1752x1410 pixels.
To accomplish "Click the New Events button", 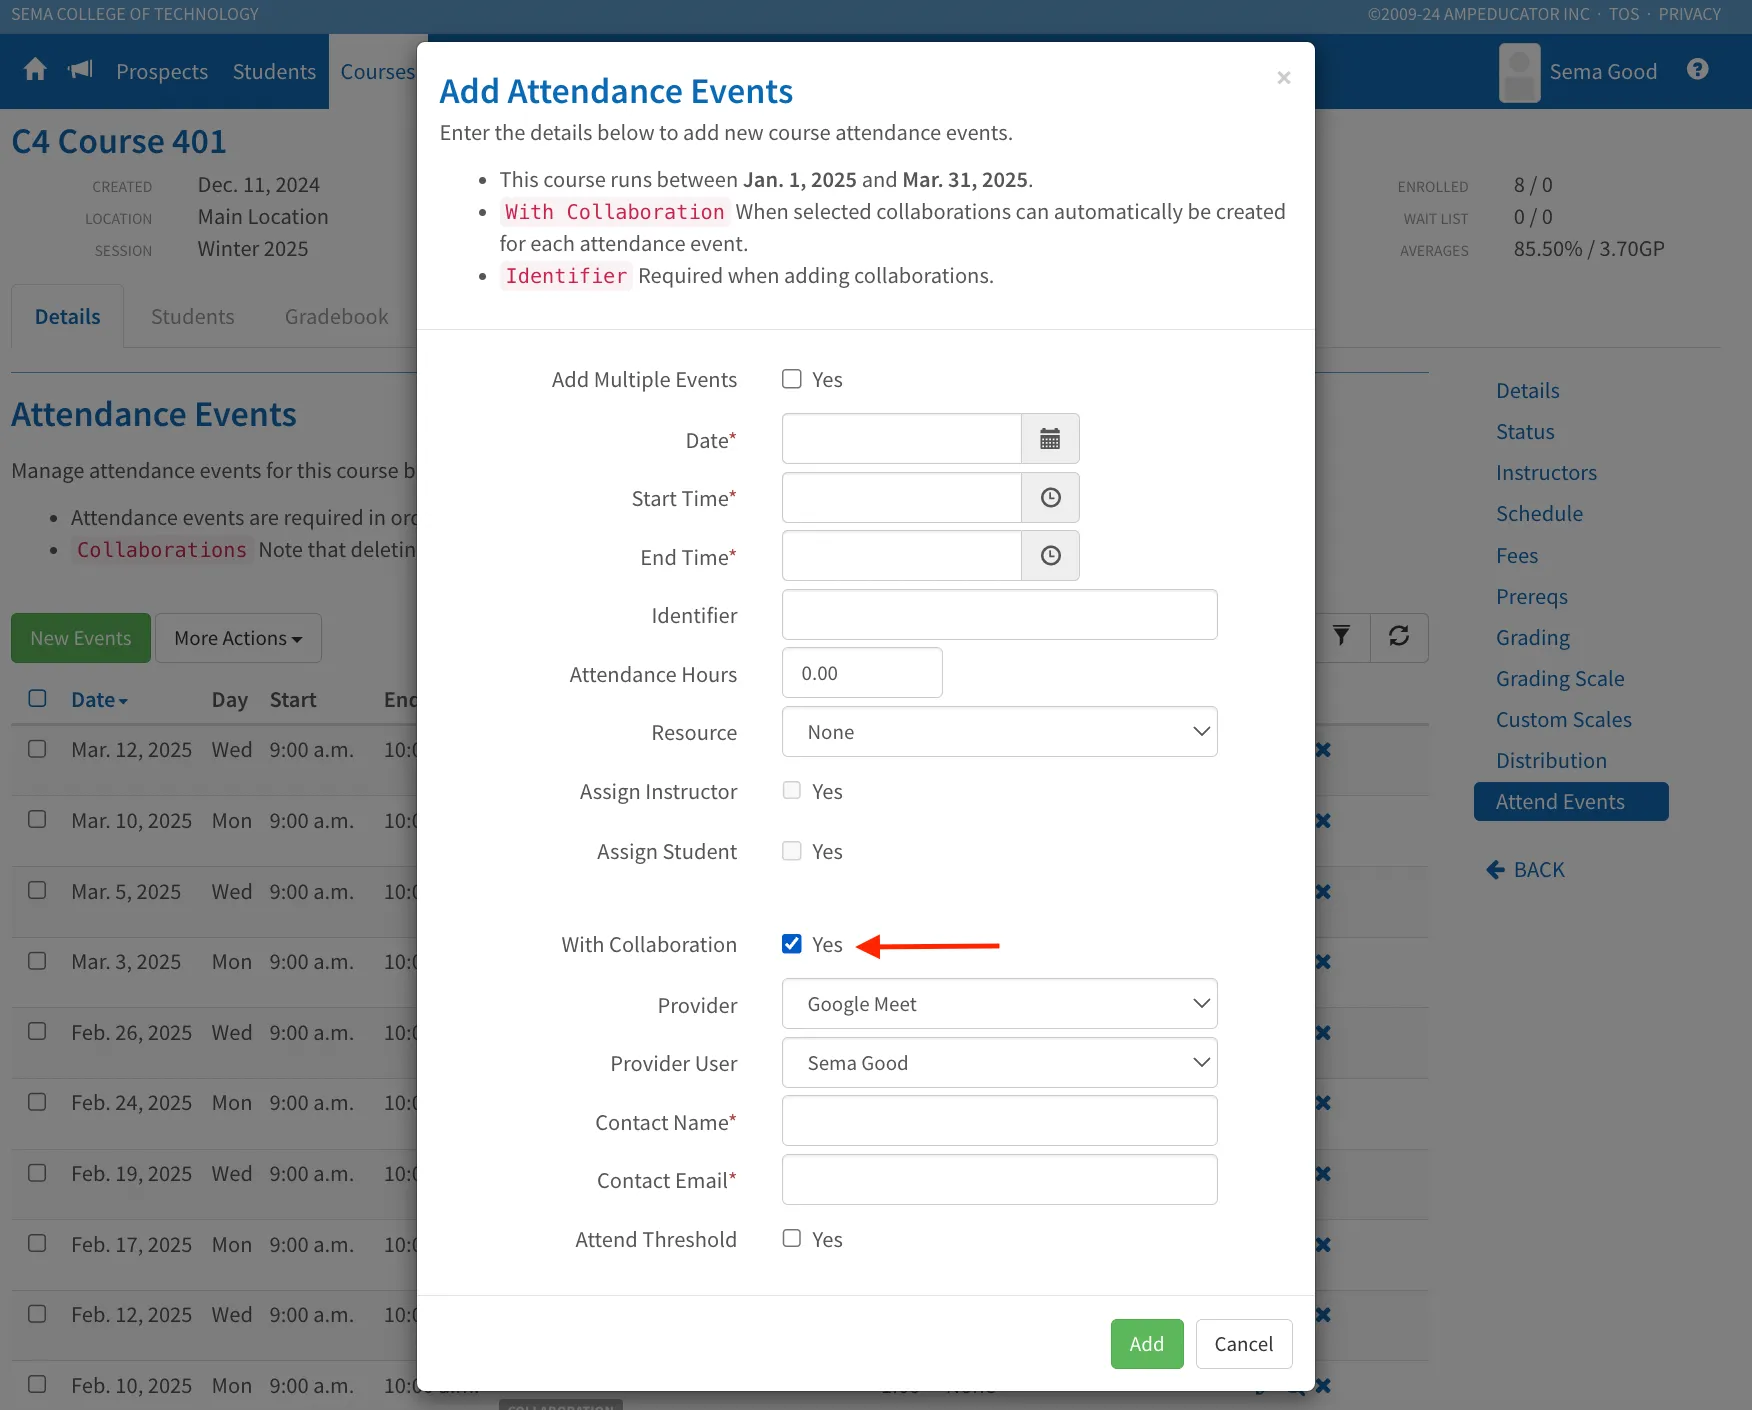I will pyautogui.click(x=81, y=638).
